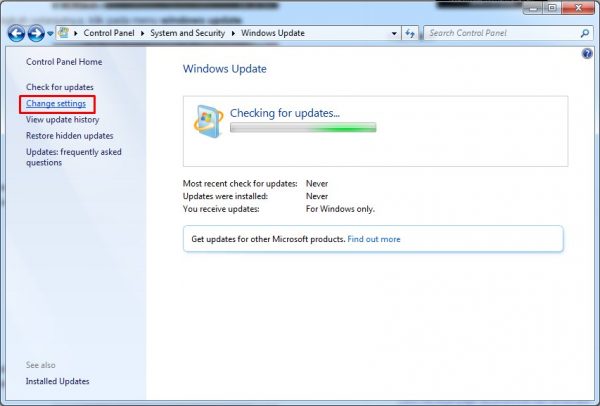The image size is (600, 406).
Task: Click 'Checking for updates...' text
Action: 285,113
